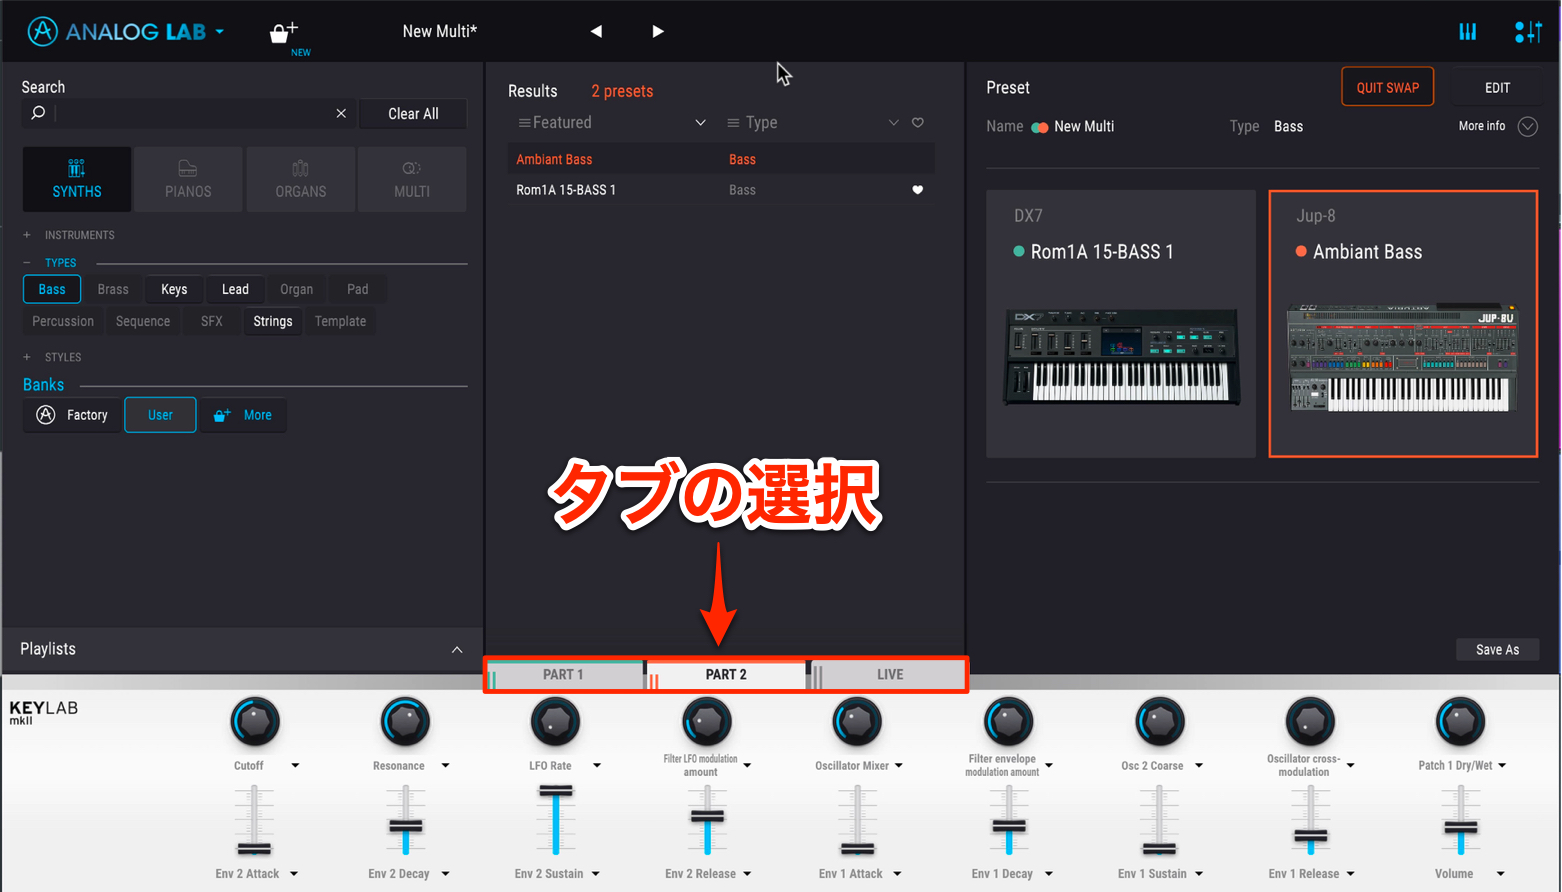Select the User bank
The image size is (1562, 892).
click(160, 415)
